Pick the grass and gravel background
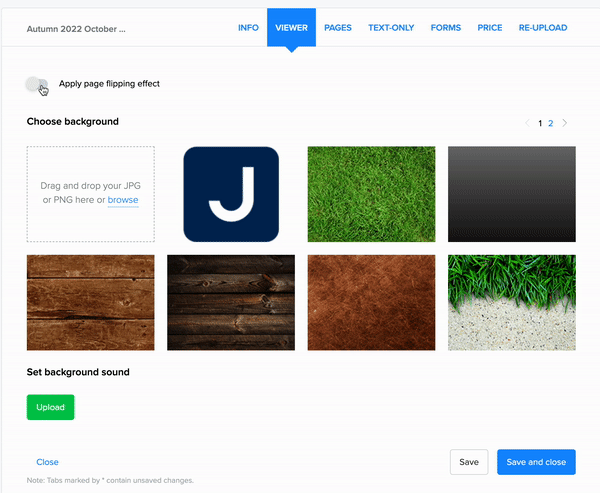 pos(511,302)
